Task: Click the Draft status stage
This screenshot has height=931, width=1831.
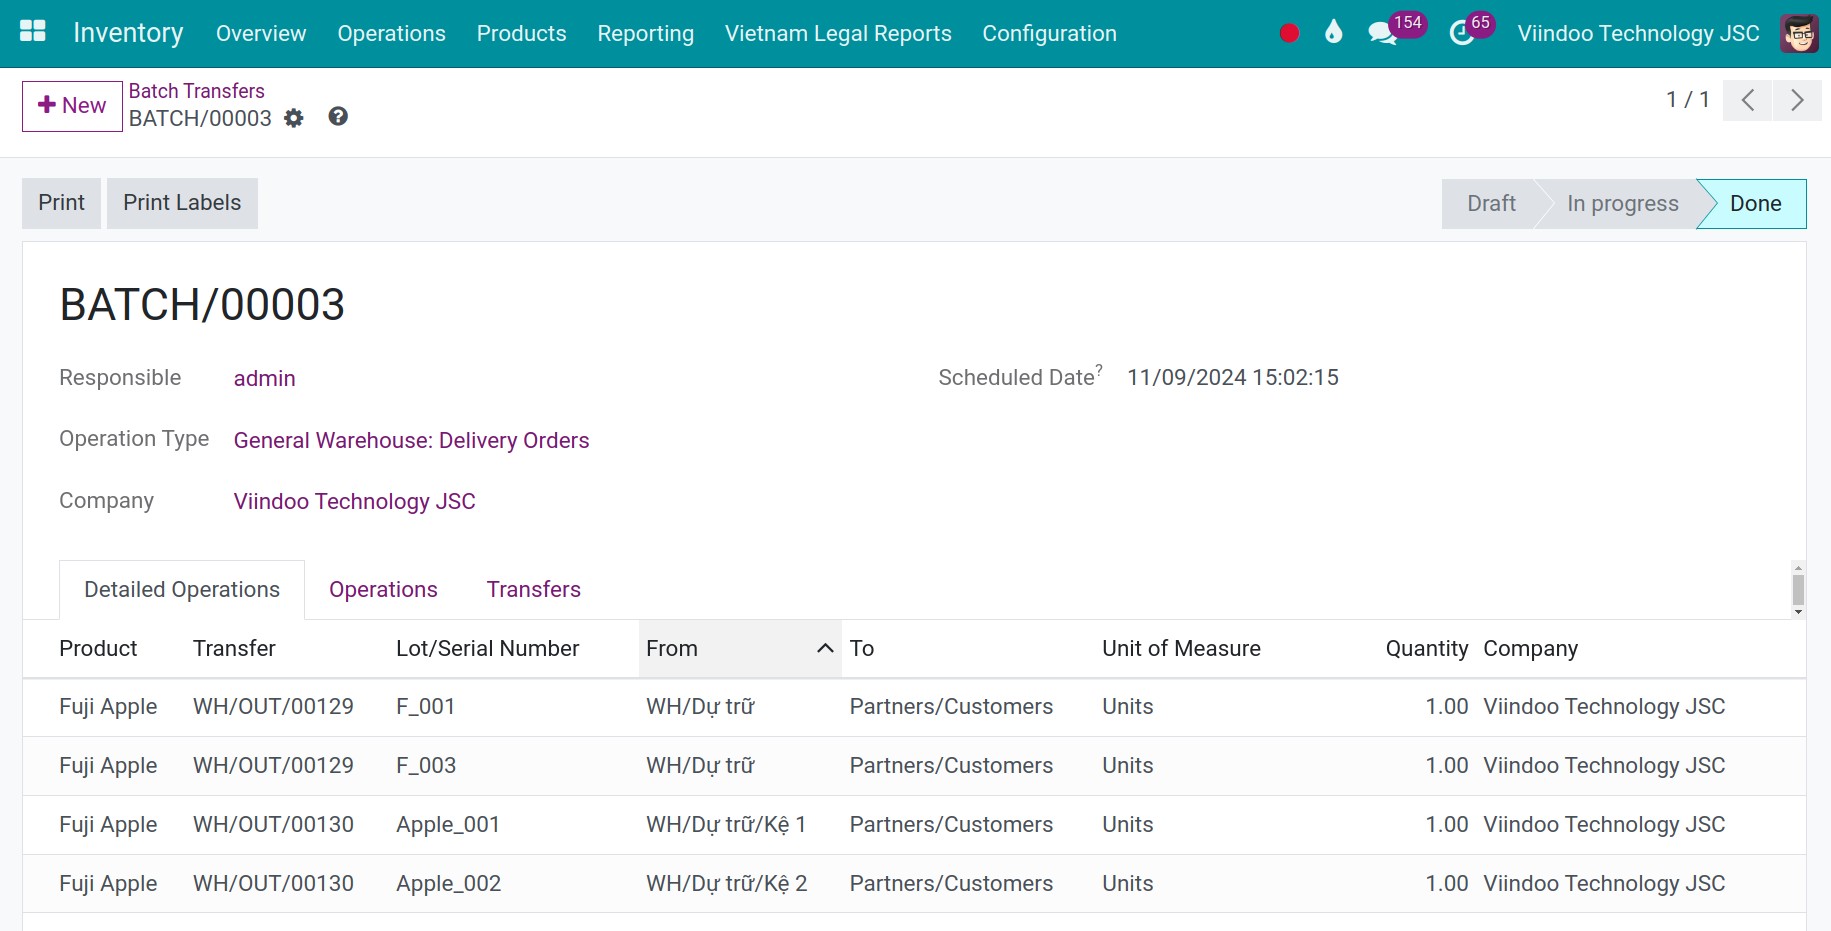Action: (x=1490, y=204)
